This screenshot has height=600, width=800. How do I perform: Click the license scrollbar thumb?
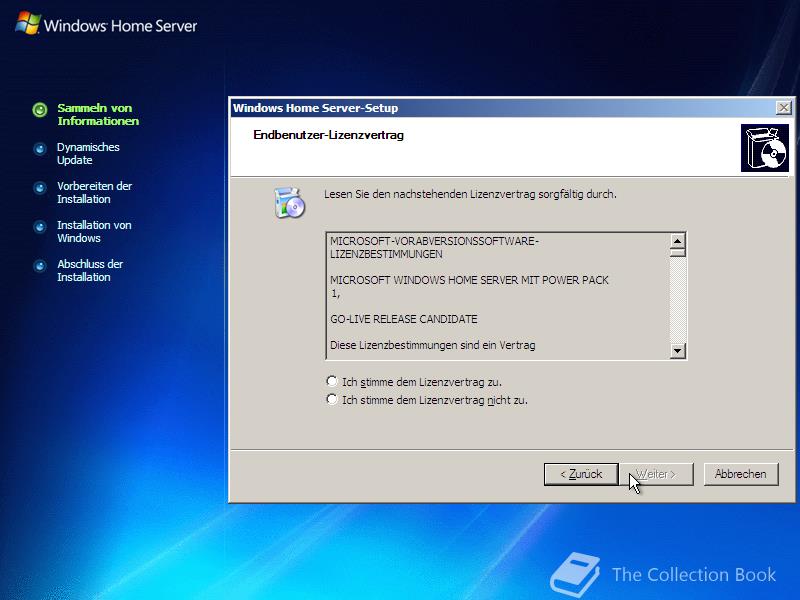[x=678, y=252]
